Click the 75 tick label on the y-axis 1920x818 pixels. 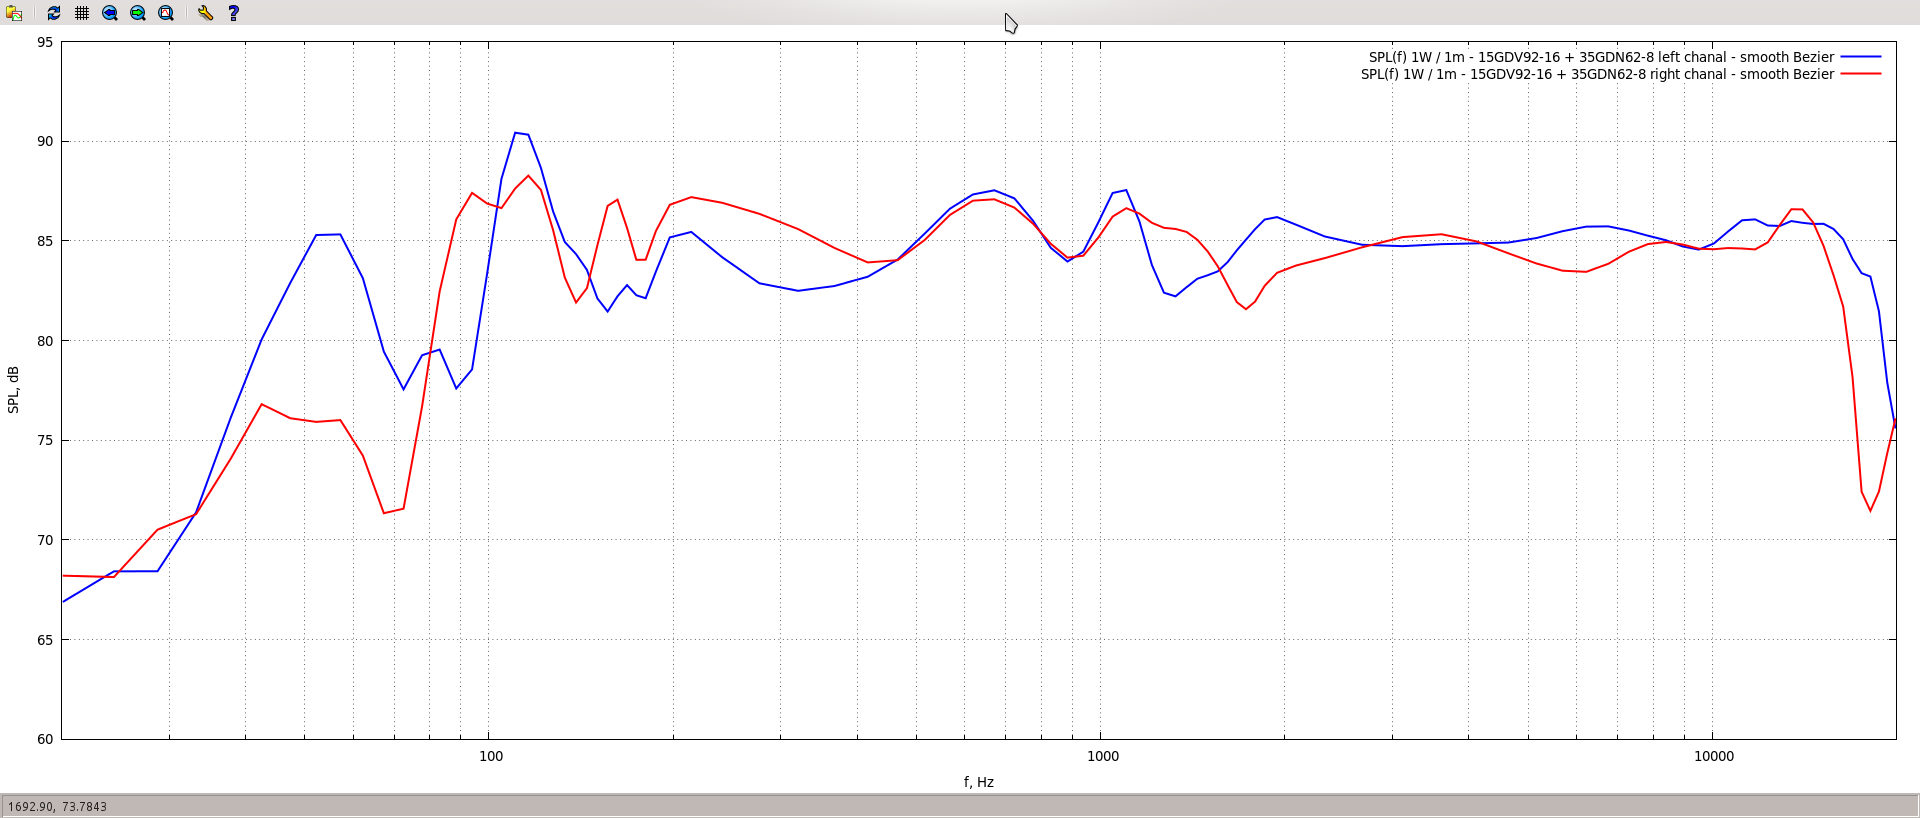pos(45,440)
